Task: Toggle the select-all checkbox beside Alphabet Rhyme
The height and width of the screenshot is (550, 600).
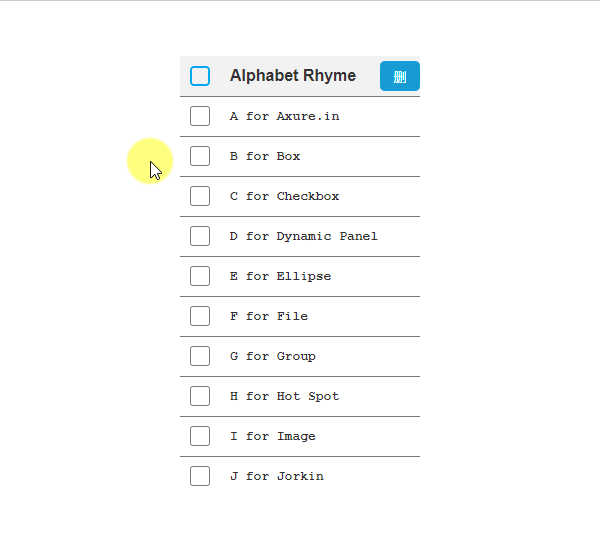Action: coord(200,76)
